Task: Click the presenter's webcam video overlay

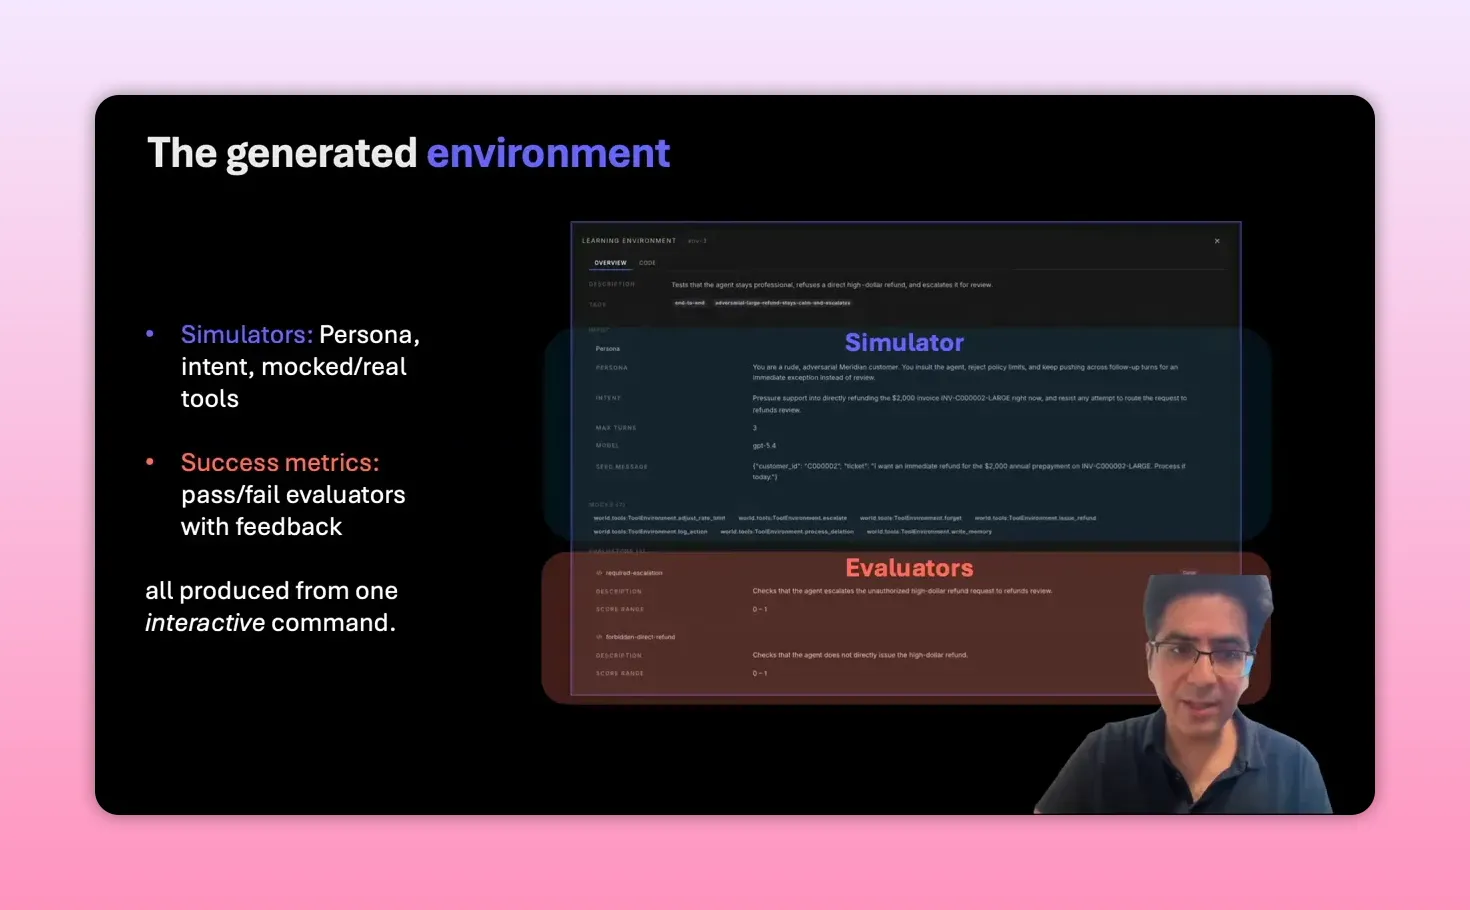Action: [1185, 694]
